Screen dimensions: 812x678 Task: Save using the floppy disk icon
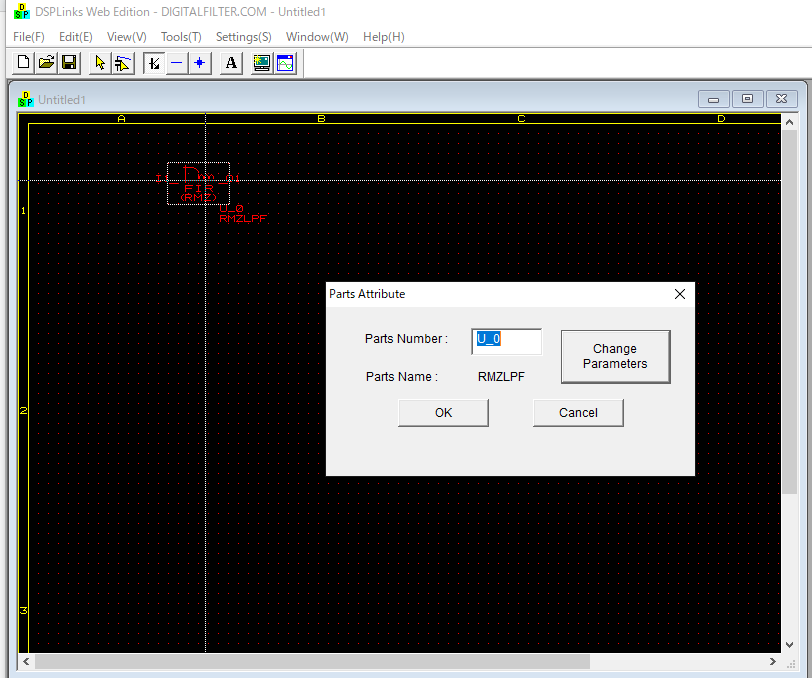click(x=69, y=63)
